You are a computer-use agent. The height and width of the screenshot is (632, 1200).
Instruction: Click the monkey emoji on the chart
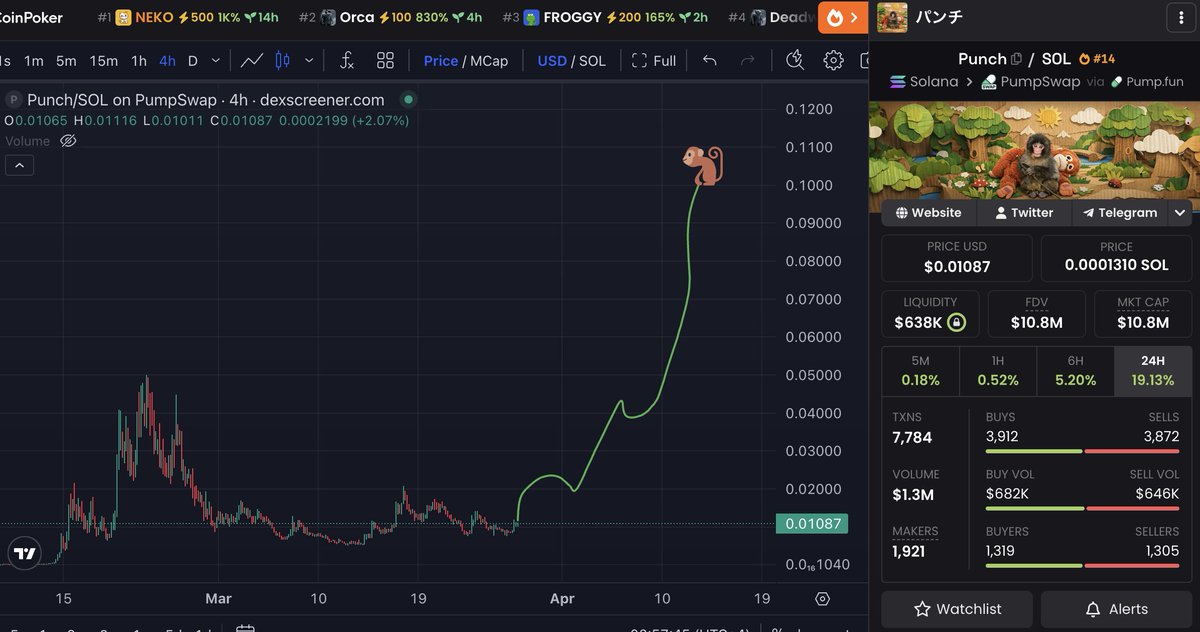(x=702, y=165)
